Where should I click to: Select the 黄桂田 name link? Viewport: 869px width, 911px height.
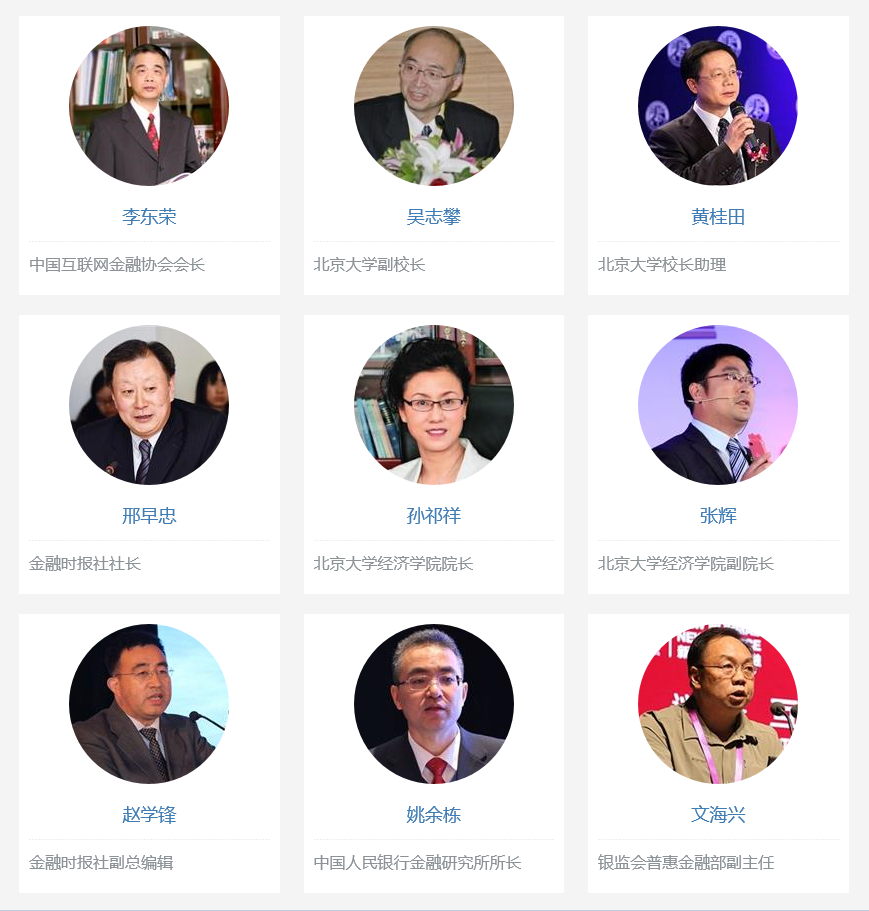(x=718, y=217)
